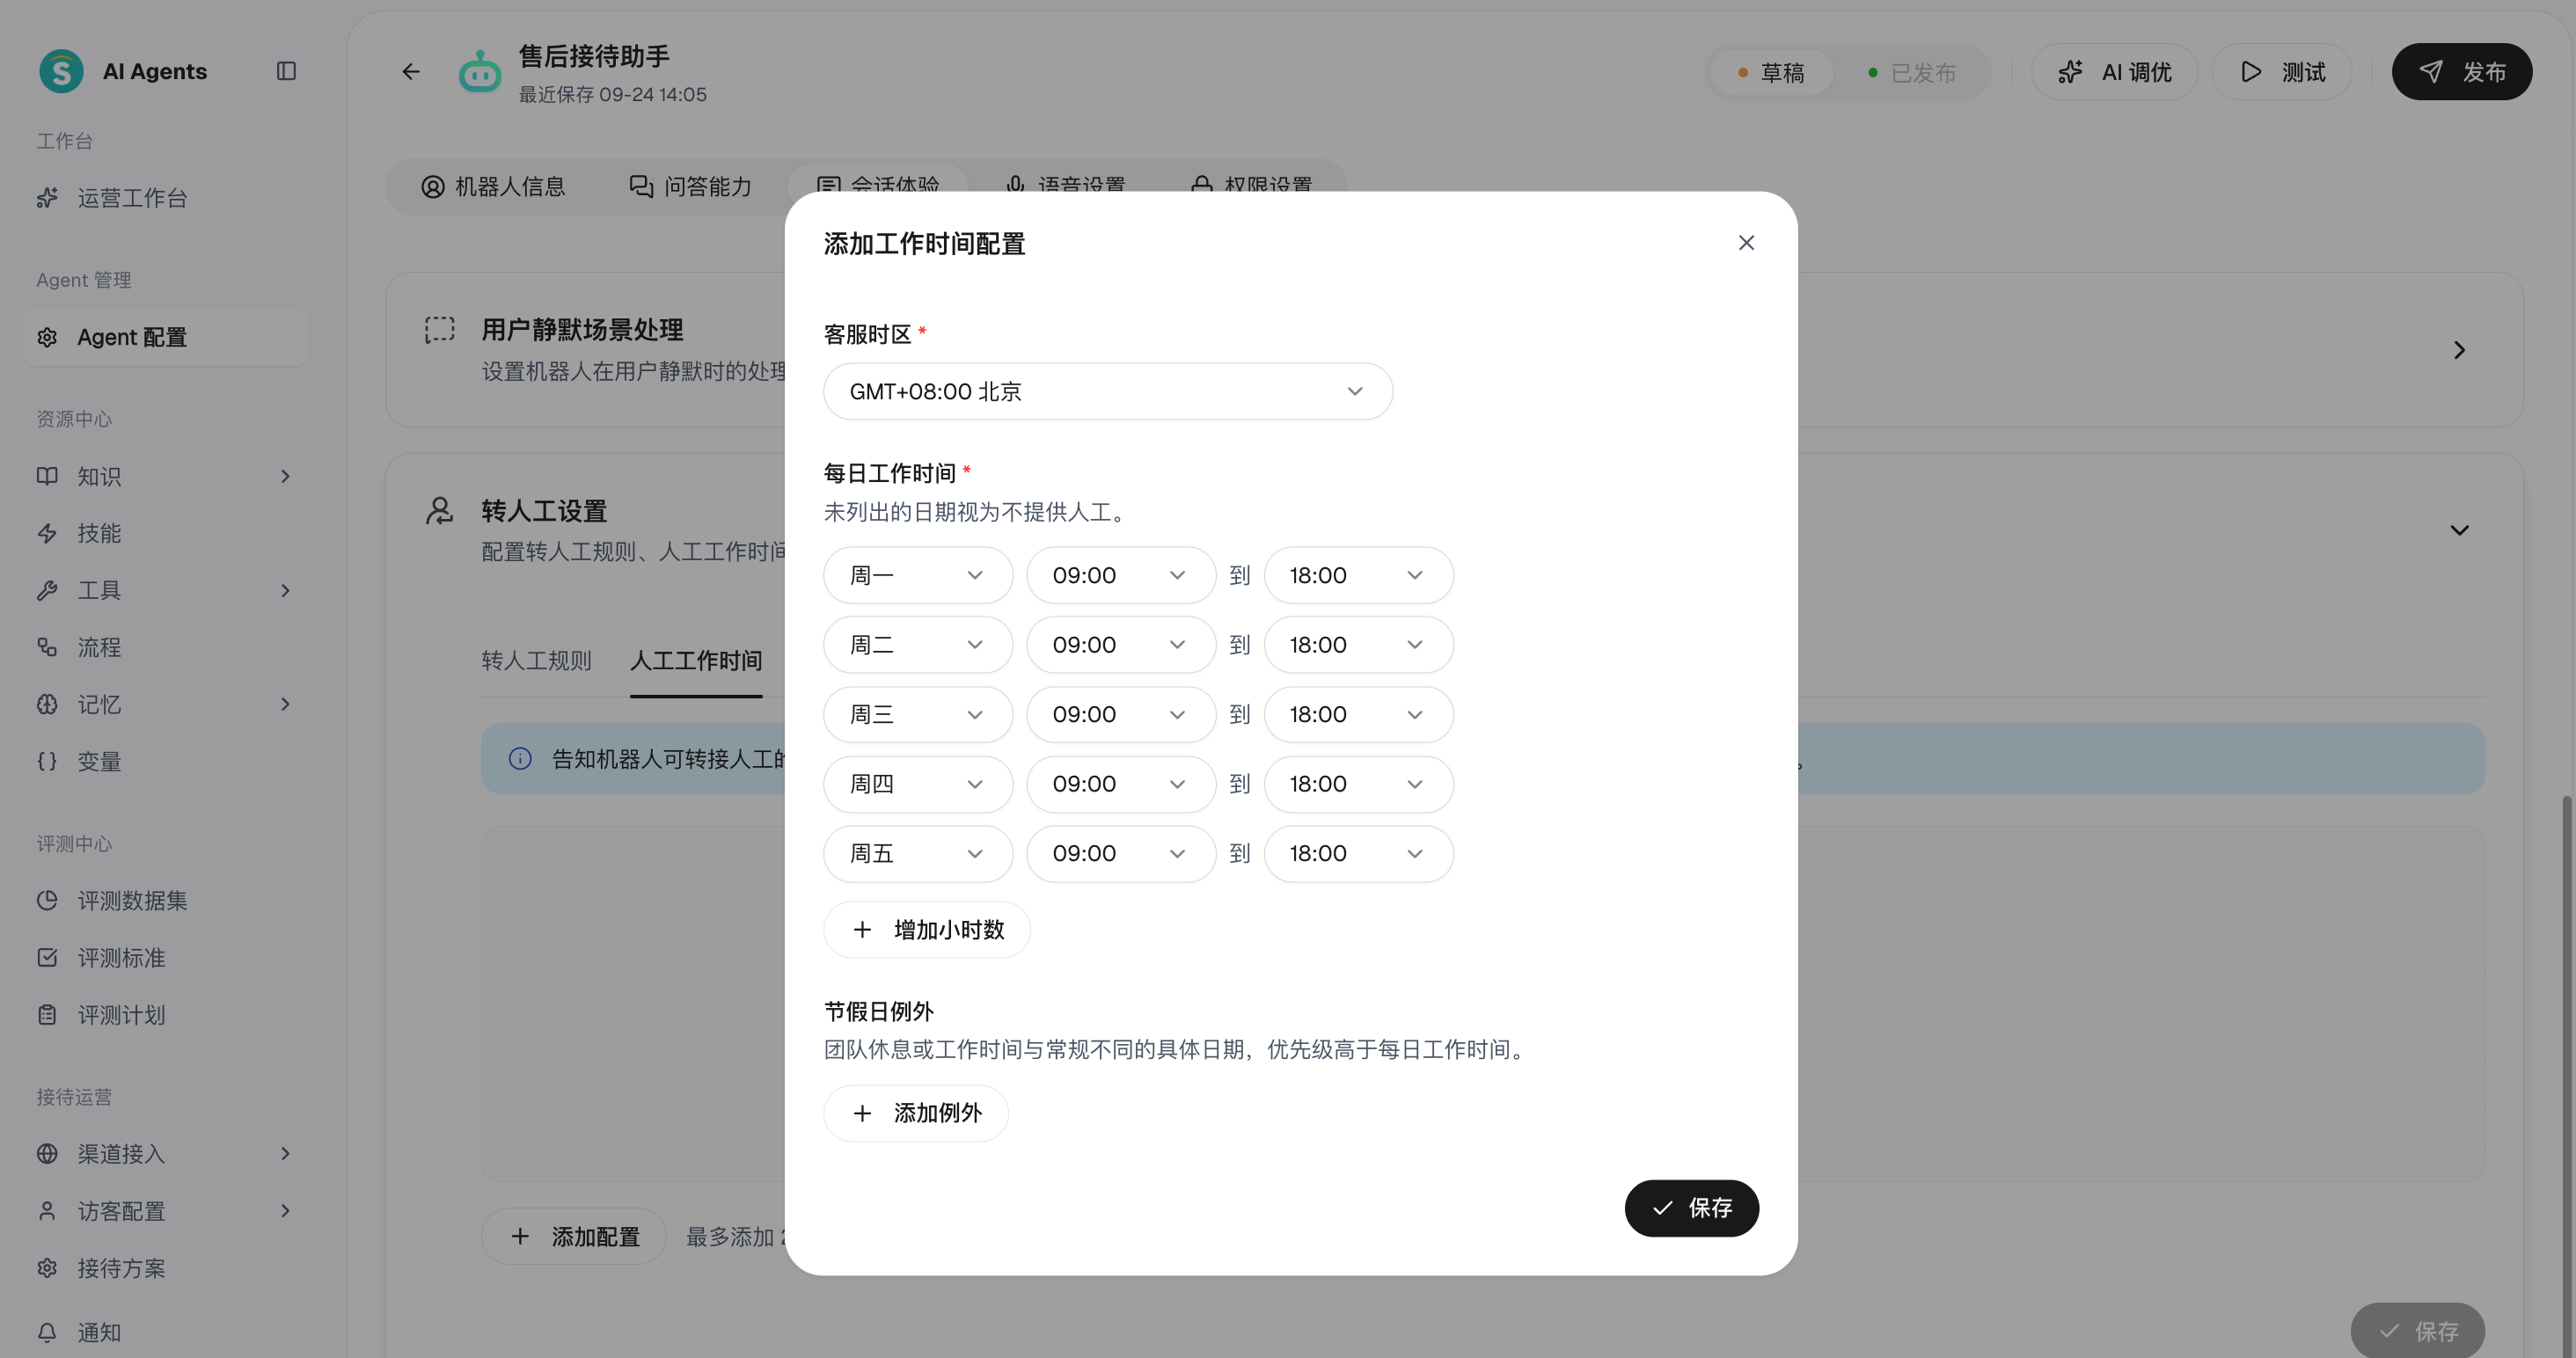Select the 人工工作时间 tab

click(x=696, y=661)
